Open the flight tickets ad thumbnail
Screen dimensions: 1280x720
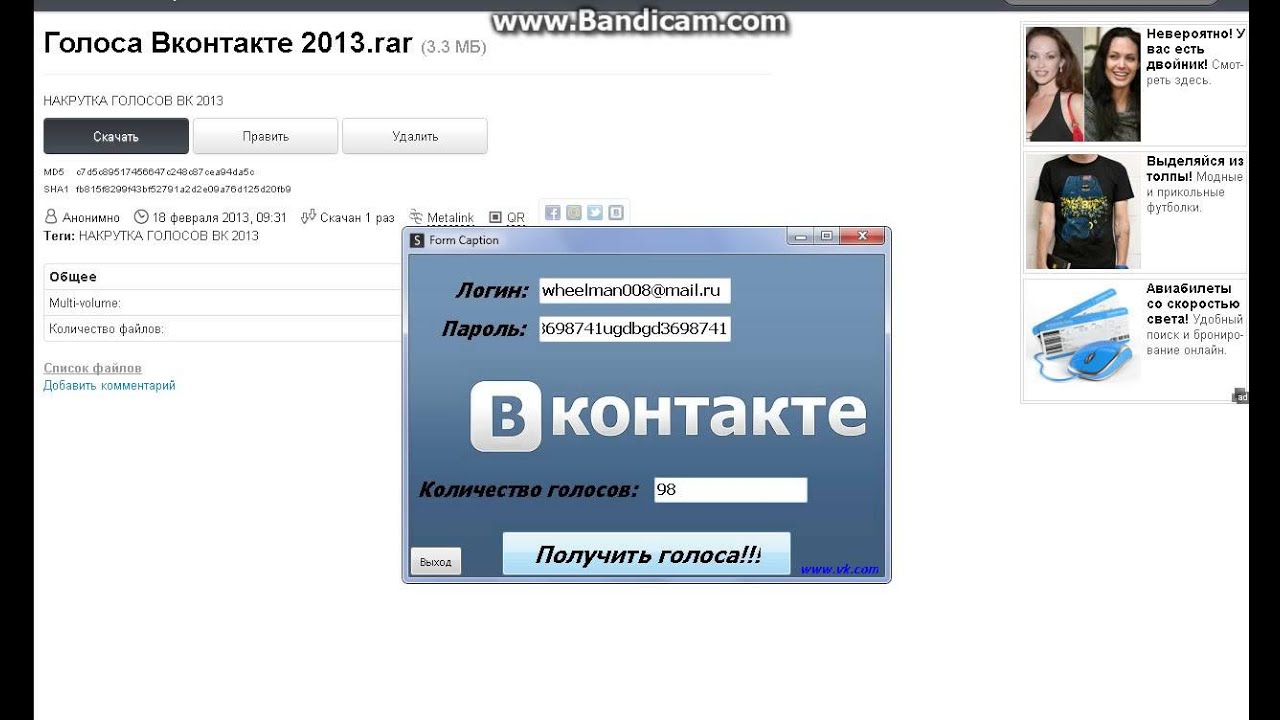point(1083,340)
